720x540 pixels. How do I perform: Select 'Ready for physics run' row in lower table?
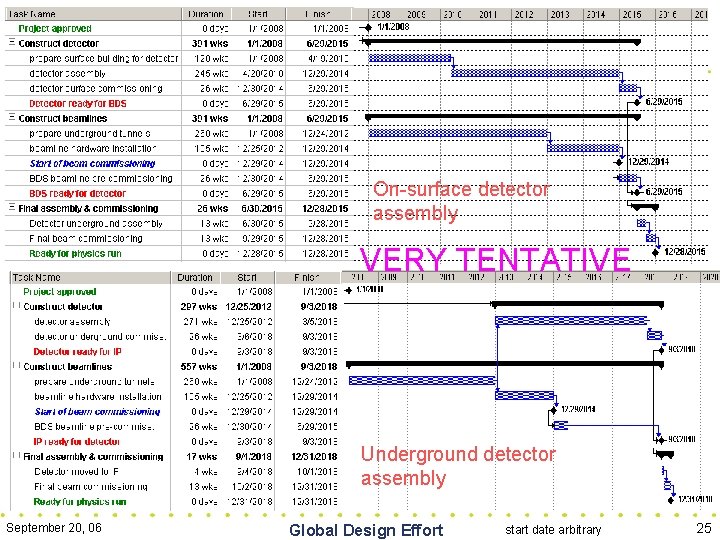point(174,501)
